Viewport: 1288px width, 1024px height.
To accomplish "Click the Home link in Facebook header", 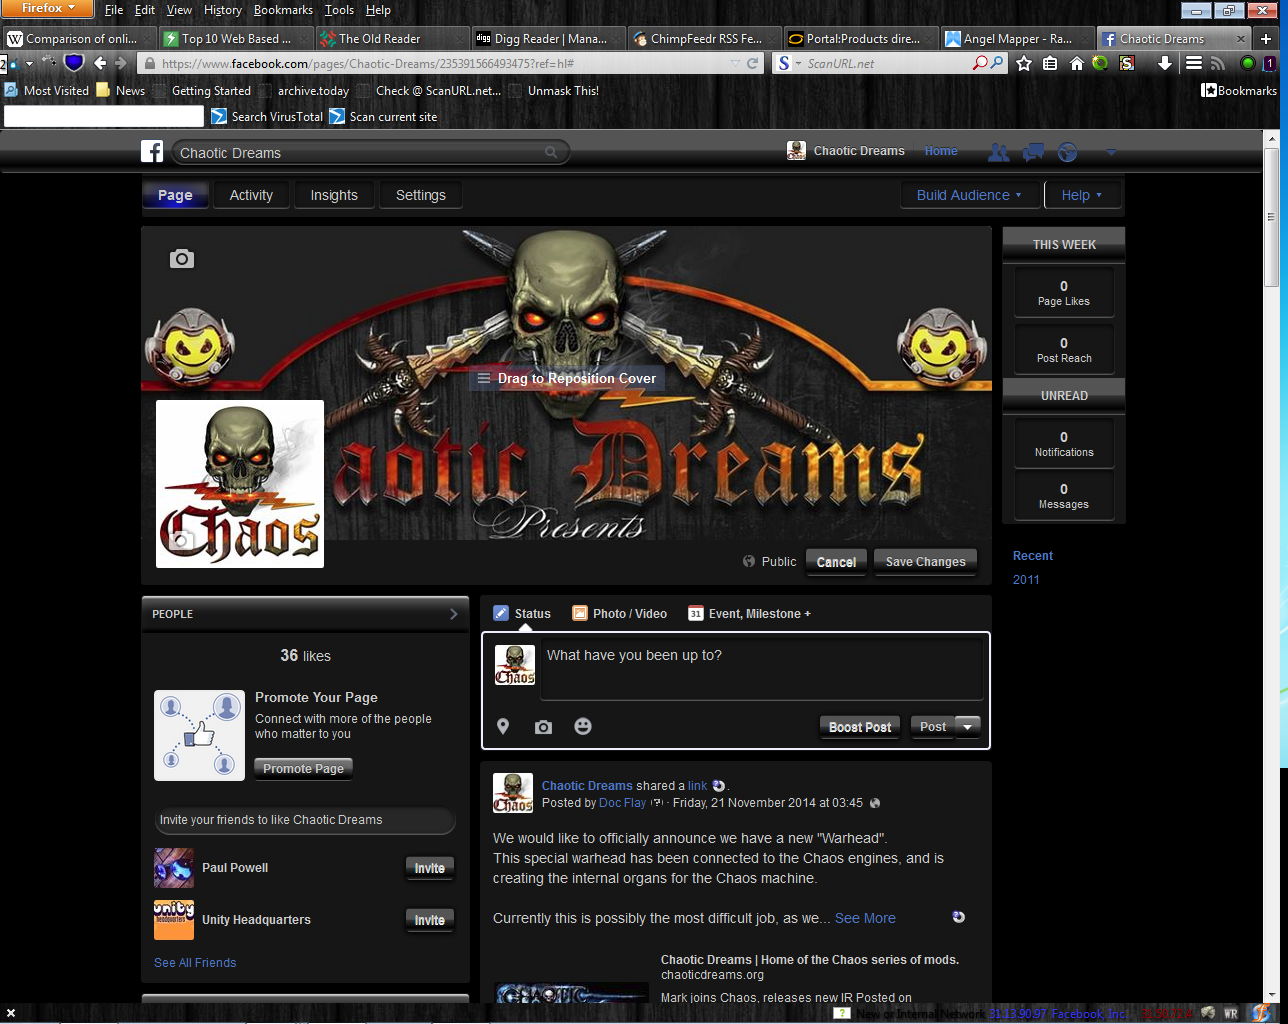I will click(940, 151).
